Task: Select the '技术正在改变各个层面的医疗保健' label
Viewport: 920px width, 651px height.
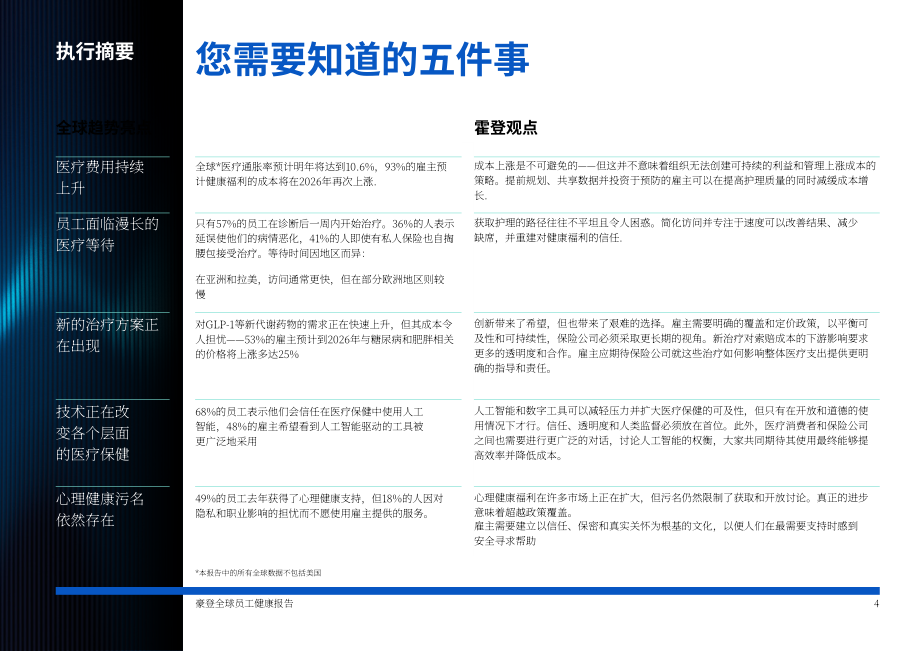Action: click(x=93, y=433)
